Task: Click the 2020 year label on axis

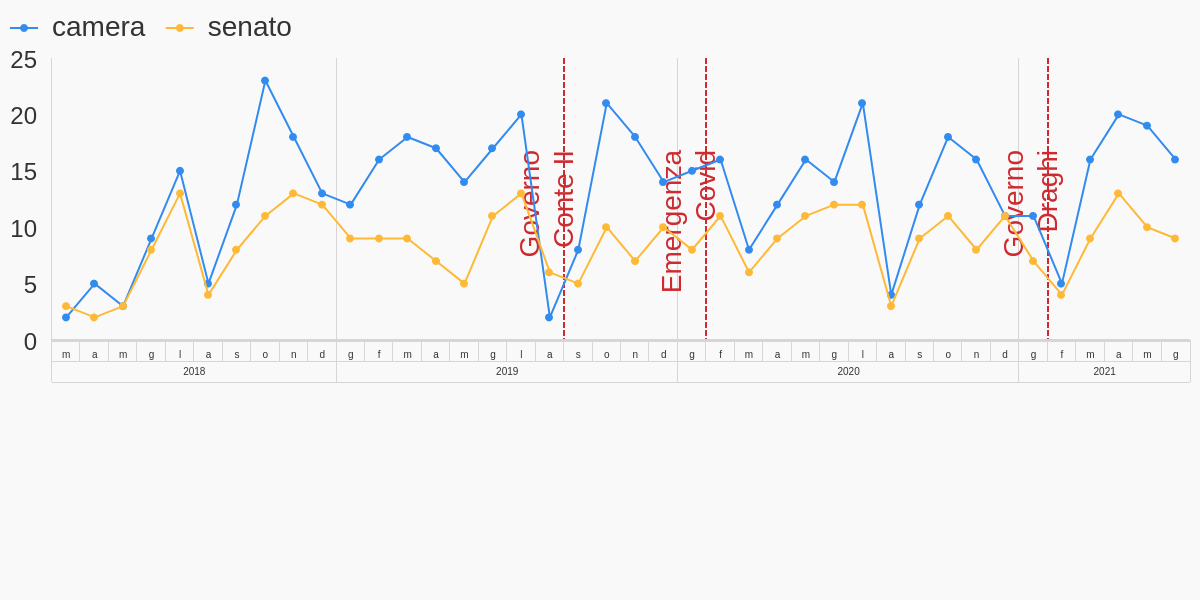Action: [848, 372]
